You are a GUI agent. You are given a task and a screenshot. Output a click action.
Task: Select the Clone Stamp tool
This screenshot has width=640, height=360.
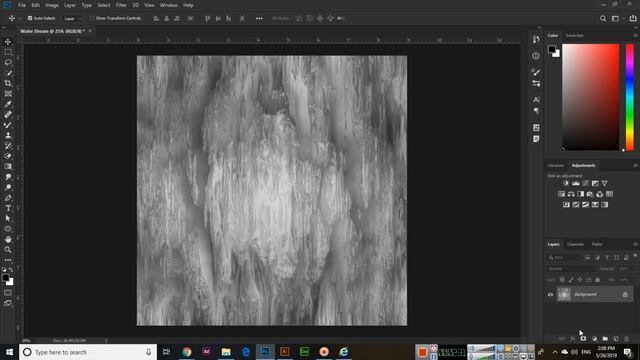pos(8,135)
